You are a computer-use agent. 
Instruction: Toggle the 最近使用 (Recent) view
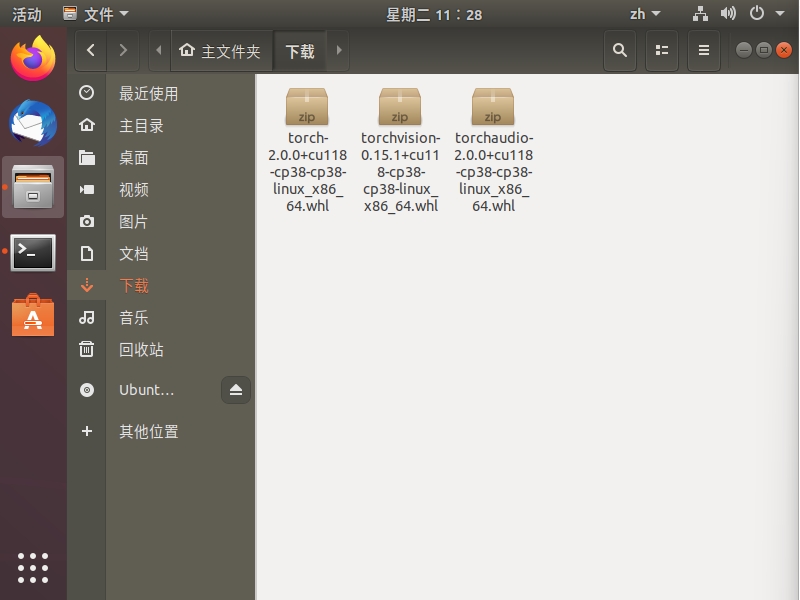tap(148, 93)
